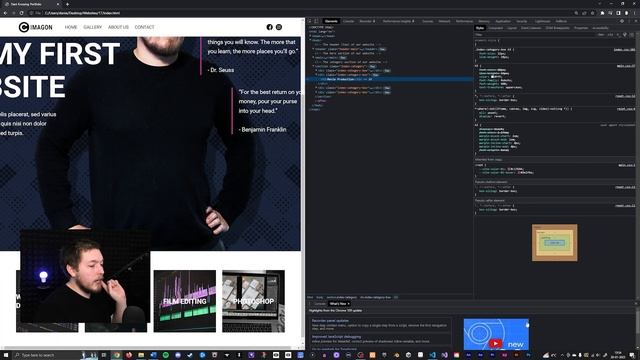
Task: Open the Recorder panel updates link
Action: (330, 321)
